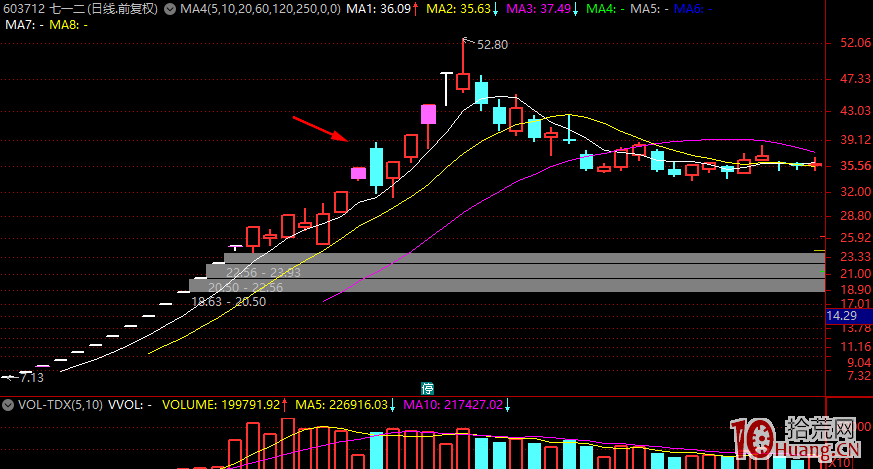This screenshot has width=873, height=469.
Task: Click the MA2: 35.63 value
Action: [x=459, y=9]
